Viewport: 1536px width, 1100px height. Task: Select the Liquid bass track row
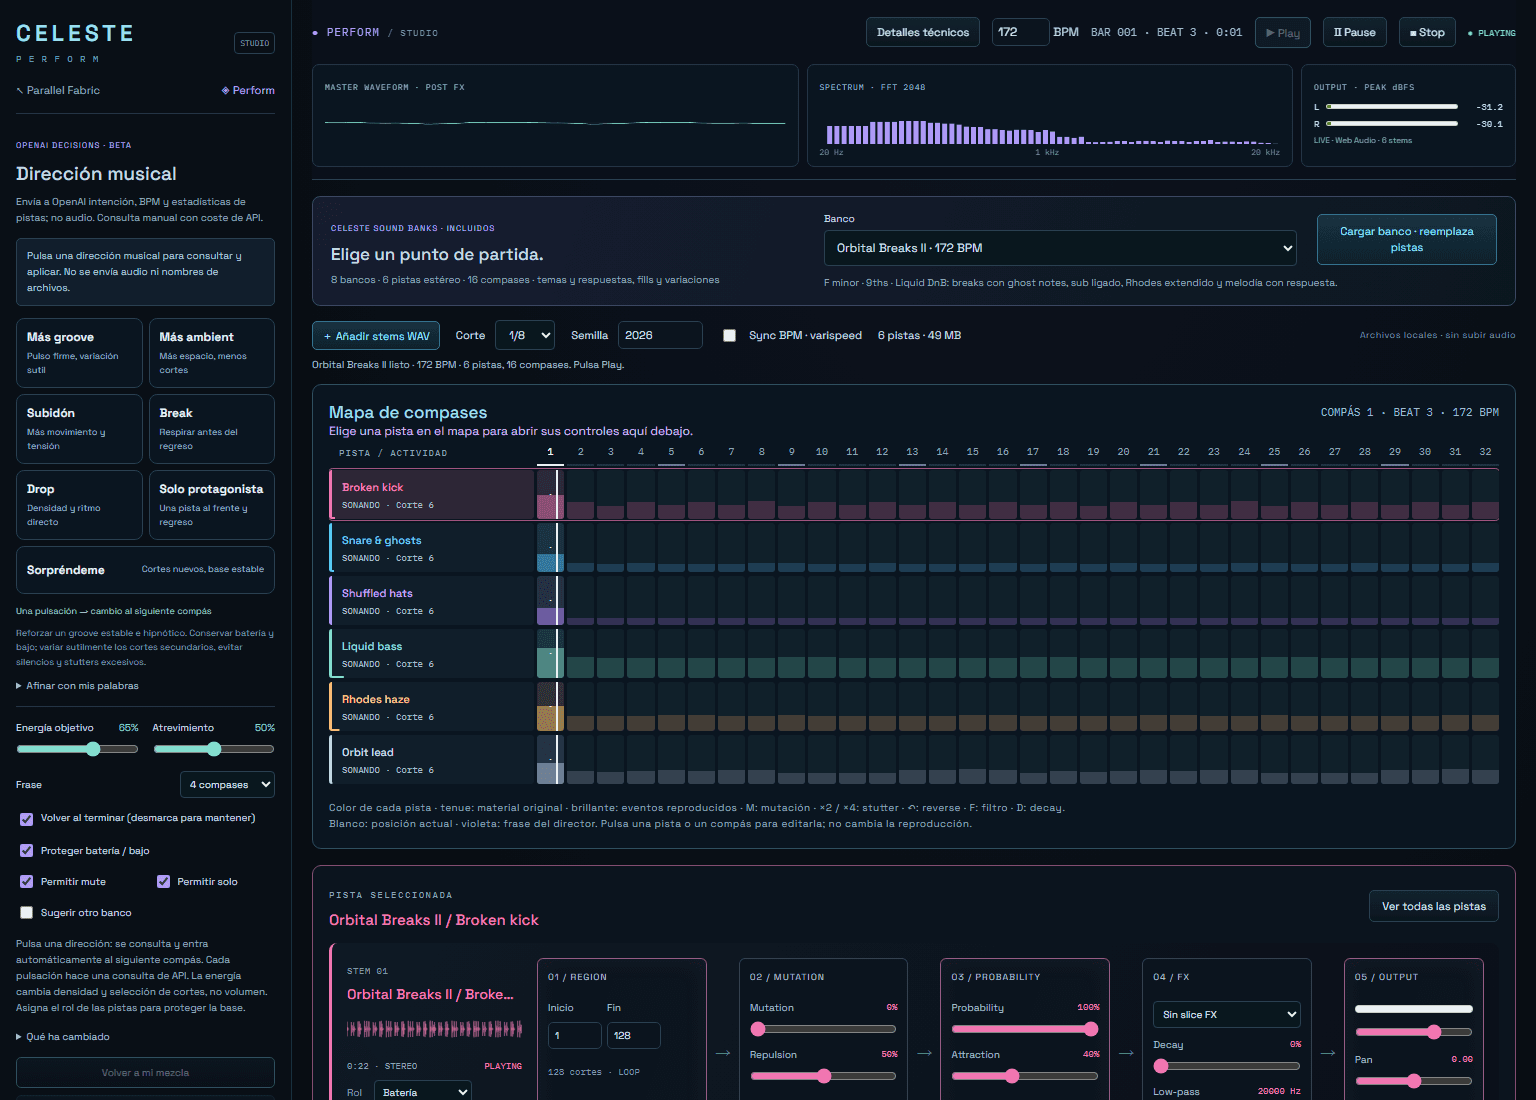[x=432, y=654]
